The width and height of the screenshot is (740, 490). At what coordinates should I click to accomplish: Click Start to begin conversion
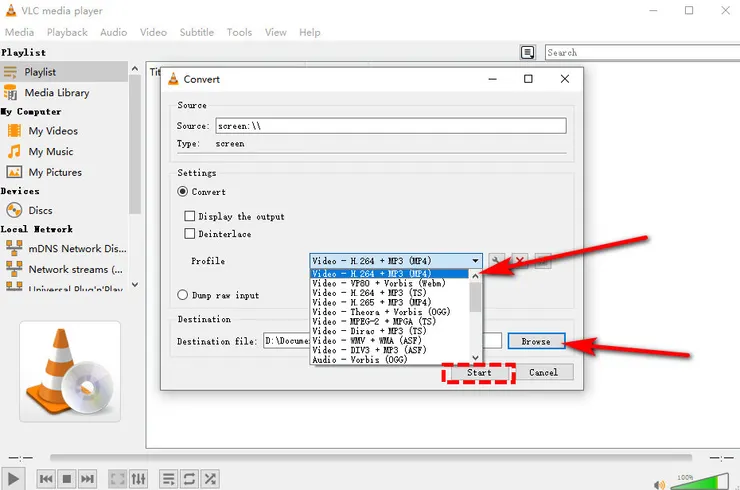(x=479, y=372)
